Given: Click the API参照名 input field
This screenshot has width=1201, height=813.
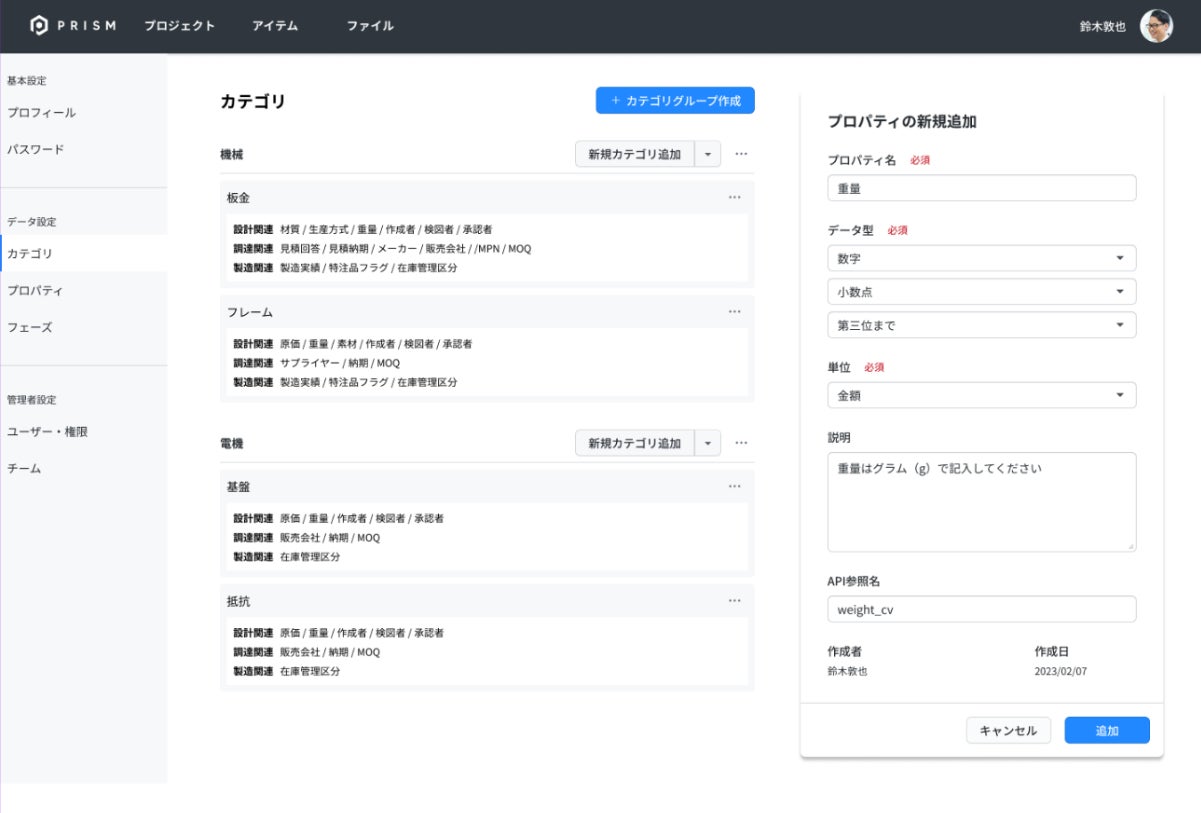Looking at the screenshot, I should [982, 609].
